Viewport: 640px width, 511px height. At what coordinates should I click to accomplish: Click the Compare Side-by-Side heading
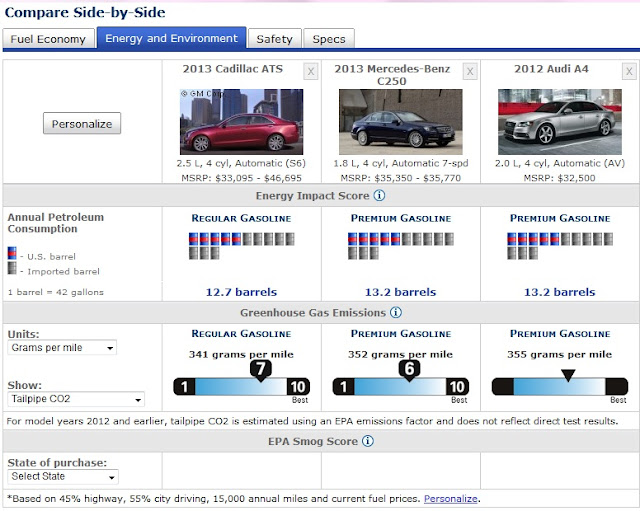85,12
